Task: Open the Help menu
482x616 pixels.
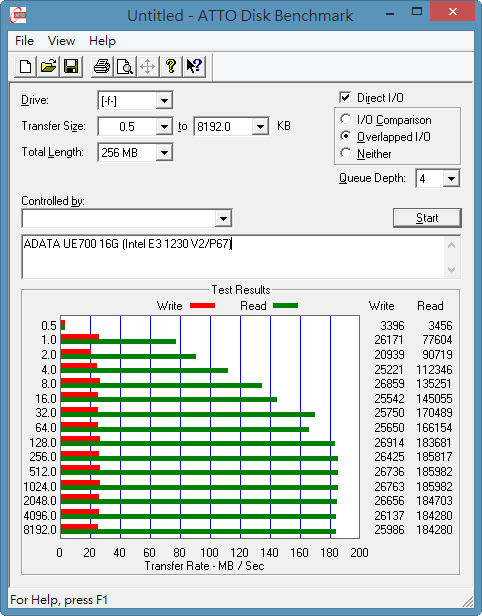Action: coord(103,41)
